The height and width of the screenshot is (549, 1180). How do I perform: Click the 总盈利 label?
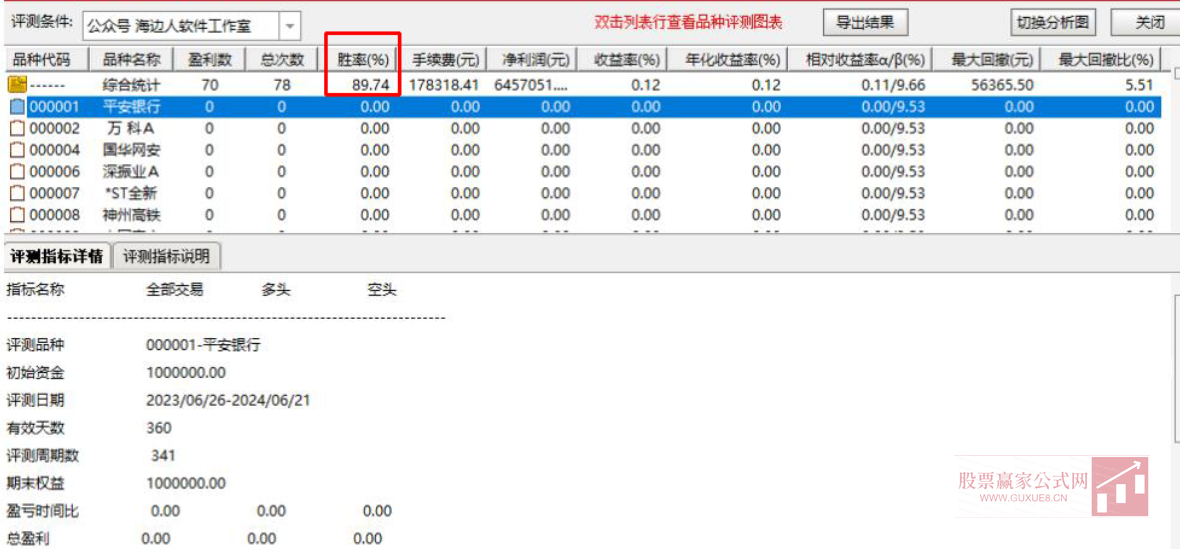28,538
